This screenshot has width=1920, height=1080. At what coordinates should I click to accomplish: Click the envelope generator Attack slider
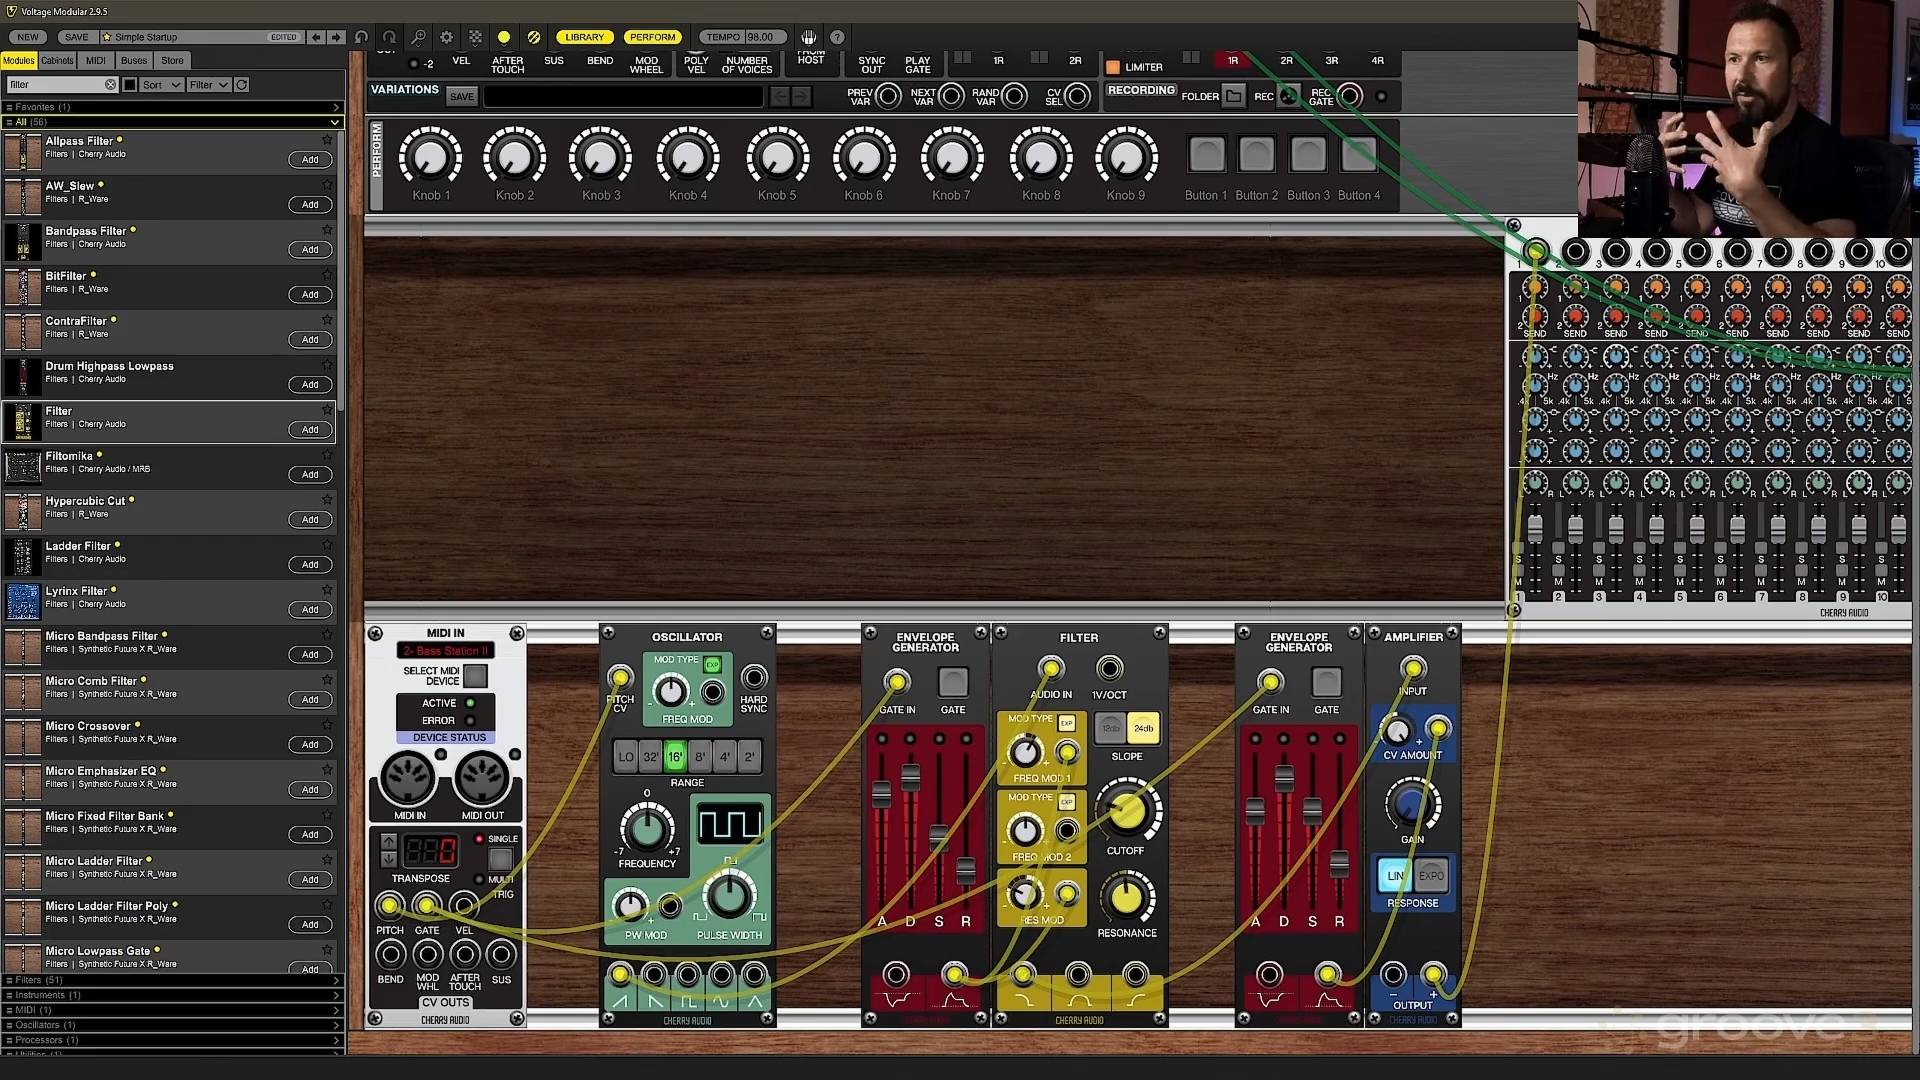coord(881,795)
